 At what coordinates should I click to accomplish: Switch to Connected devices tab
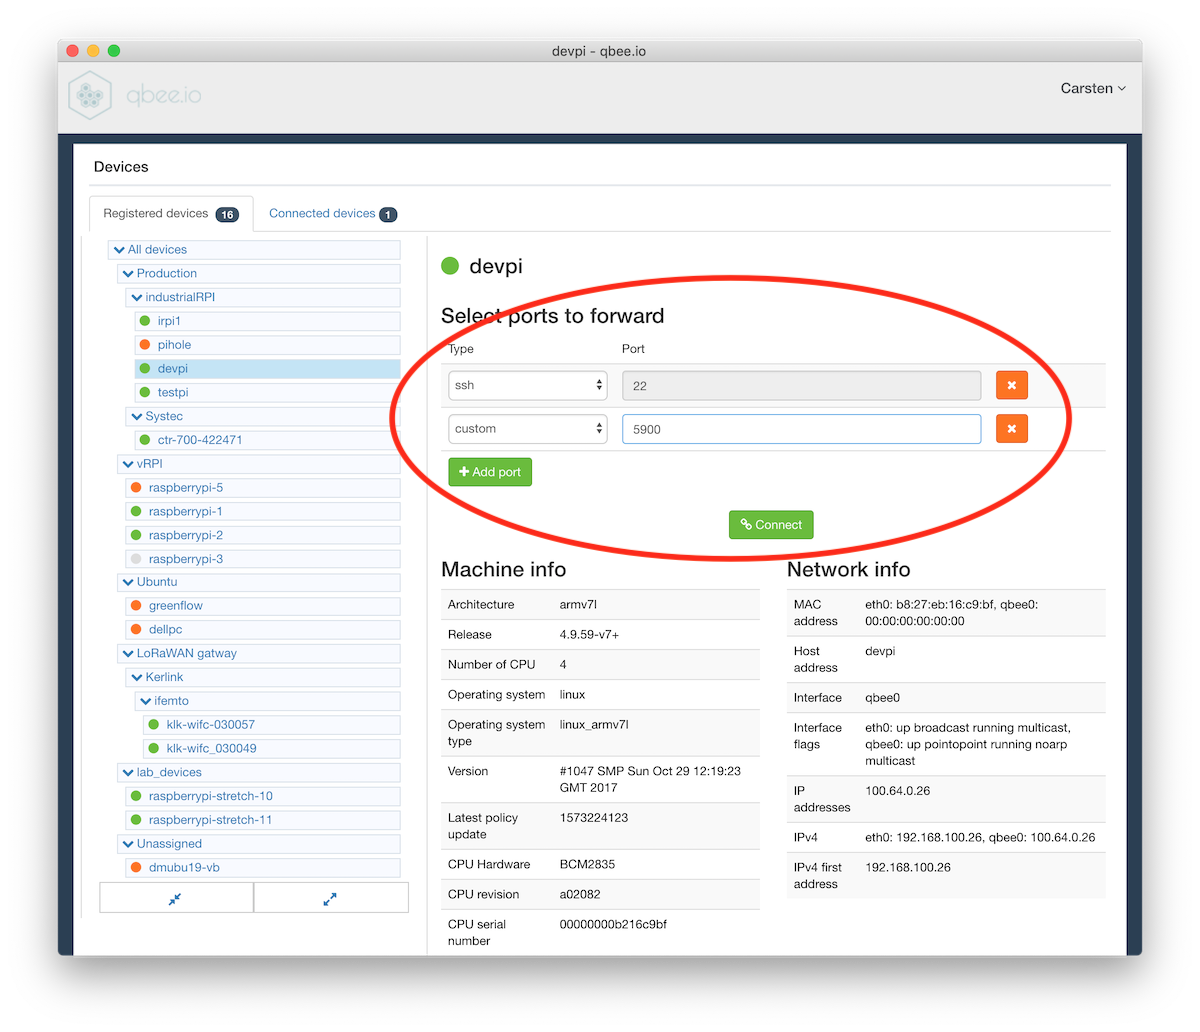tap(332, 213)
